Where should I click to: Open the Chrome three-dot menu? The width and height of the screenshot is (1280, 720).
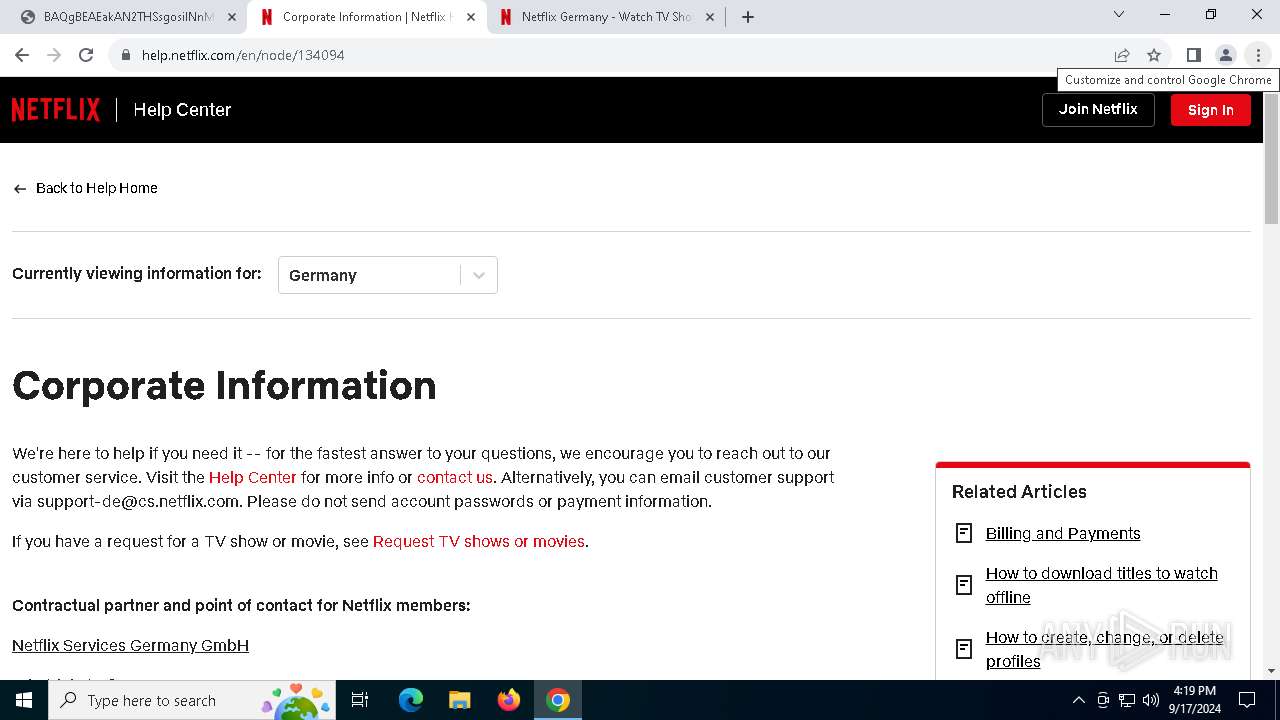[1258, 55]
